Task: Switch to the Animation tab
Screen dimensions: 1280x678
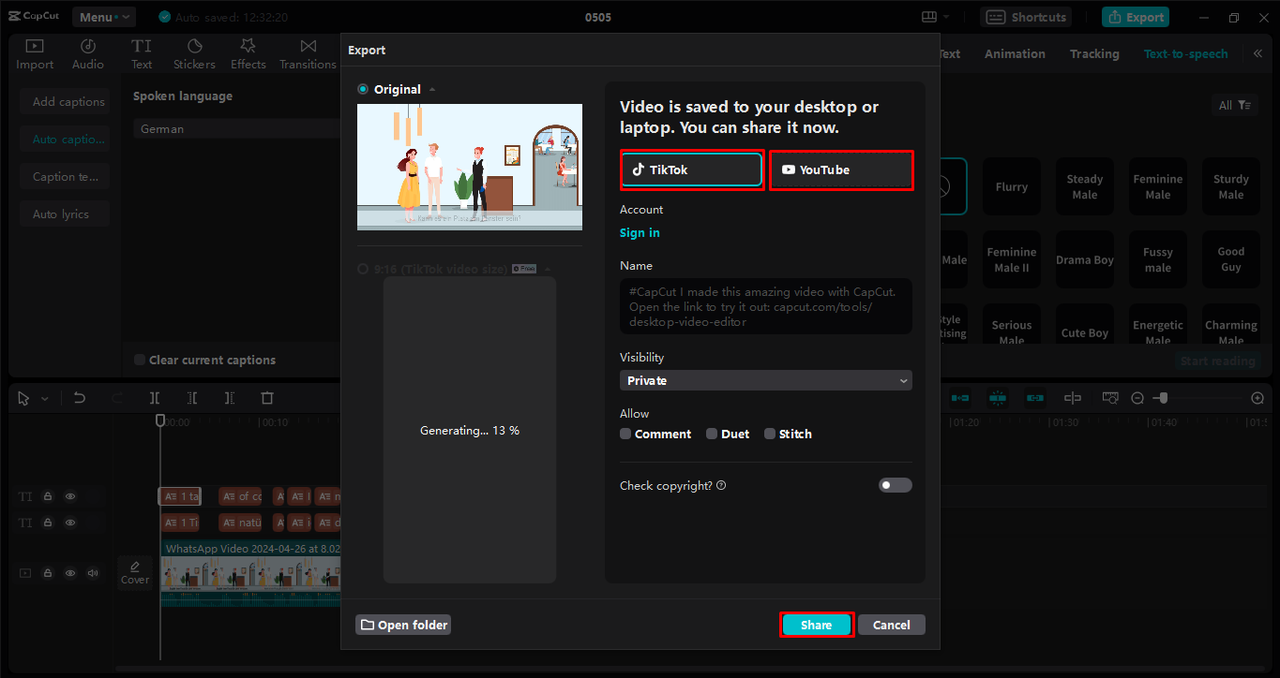Action: 1014,54
